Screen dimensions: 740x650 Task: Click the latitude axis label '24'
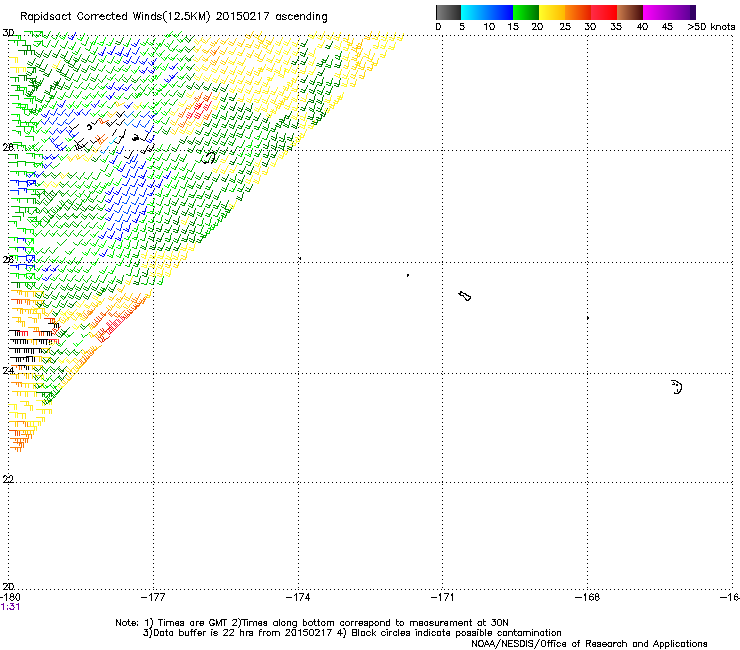(x=8, y=371)
